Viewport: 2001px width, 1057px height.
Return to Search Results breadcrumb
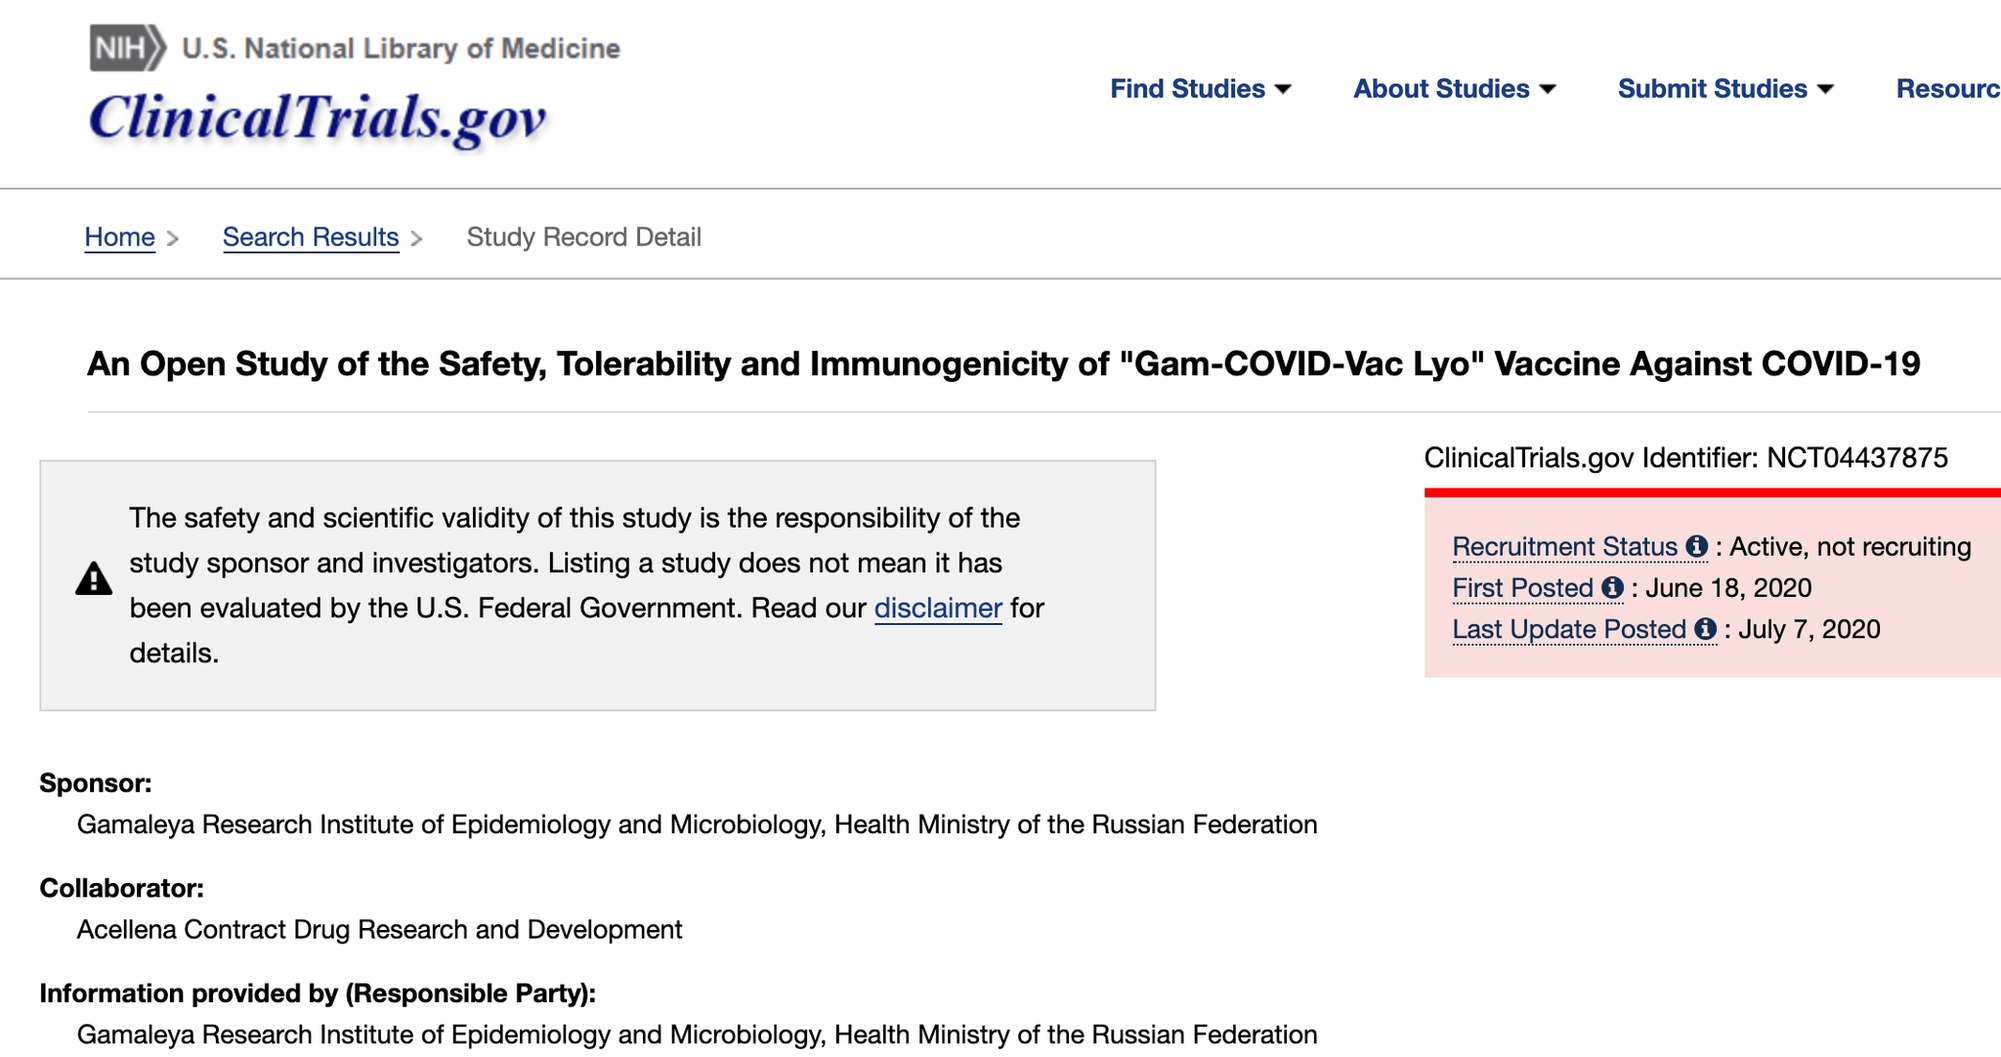[x=310, y=237]
